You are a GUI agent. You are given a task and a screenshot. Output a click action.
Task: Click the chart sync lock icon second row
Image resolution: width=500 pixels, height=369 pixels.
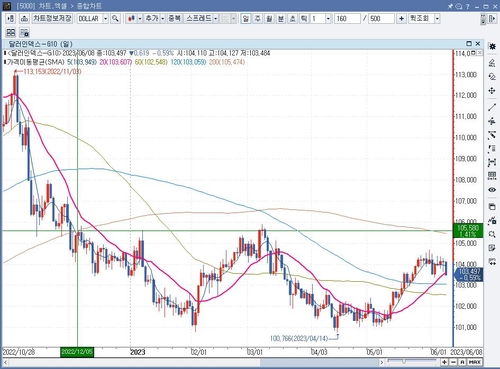tap(24, 32)
